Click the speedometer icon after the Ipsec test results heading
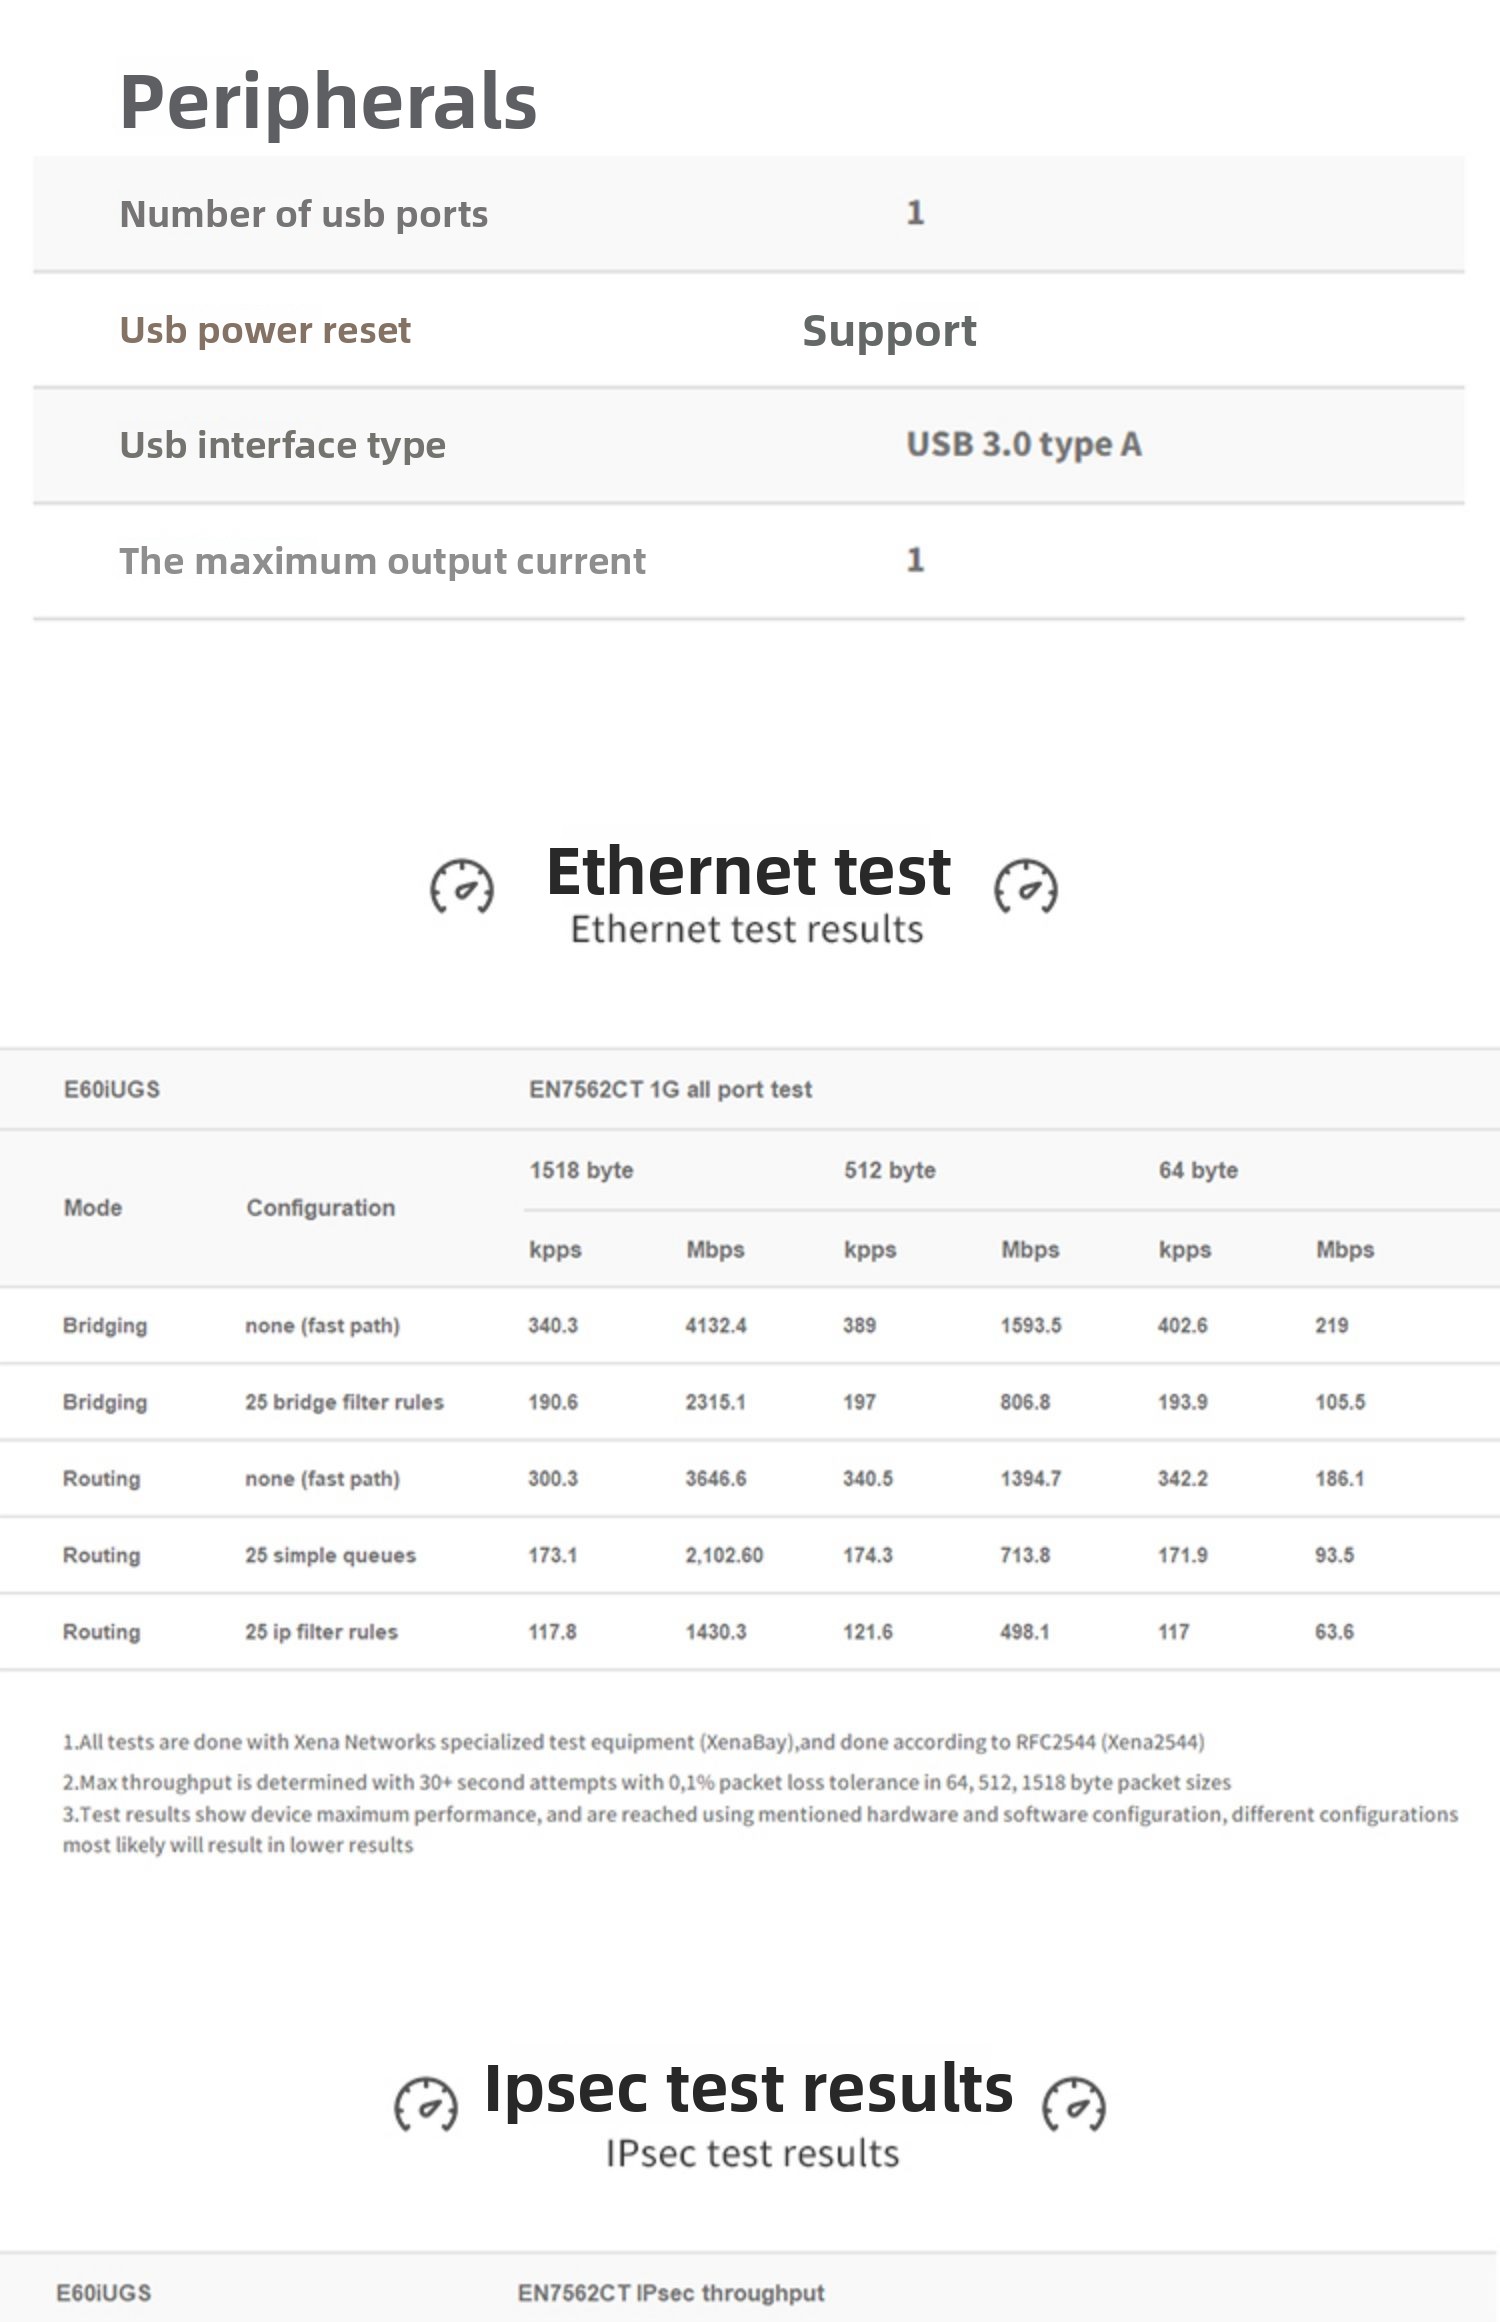The image size is (1500, 2322). [x=1073, y=2103]
